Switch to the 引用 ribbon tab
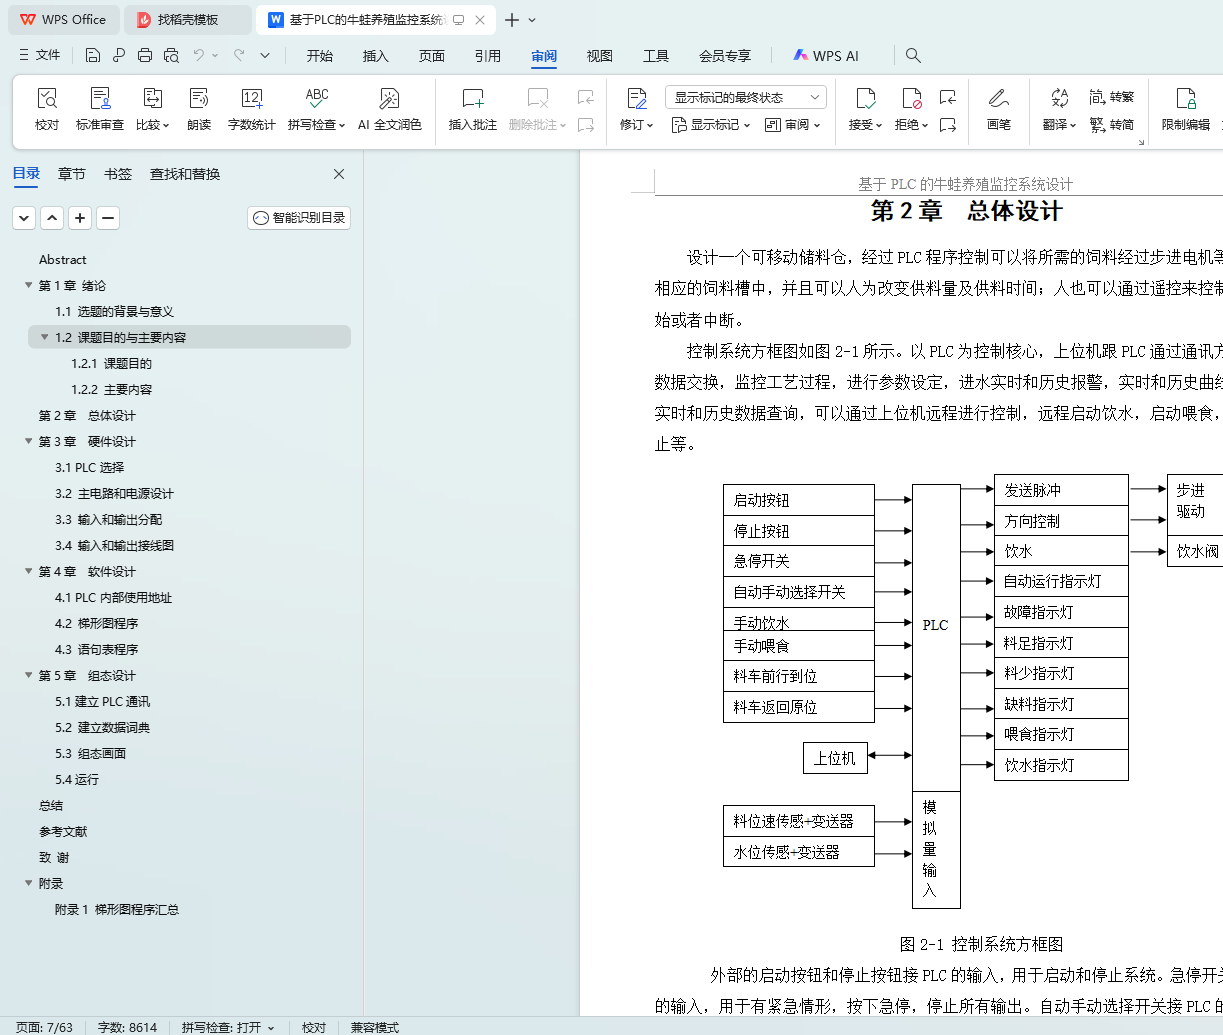1223x1035 pixels. pos(488,56)
